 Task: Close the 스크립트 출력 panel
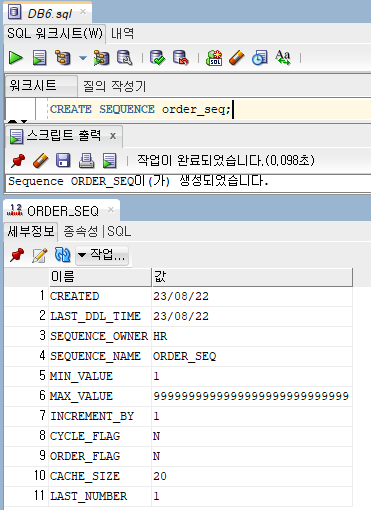[113, 136]
